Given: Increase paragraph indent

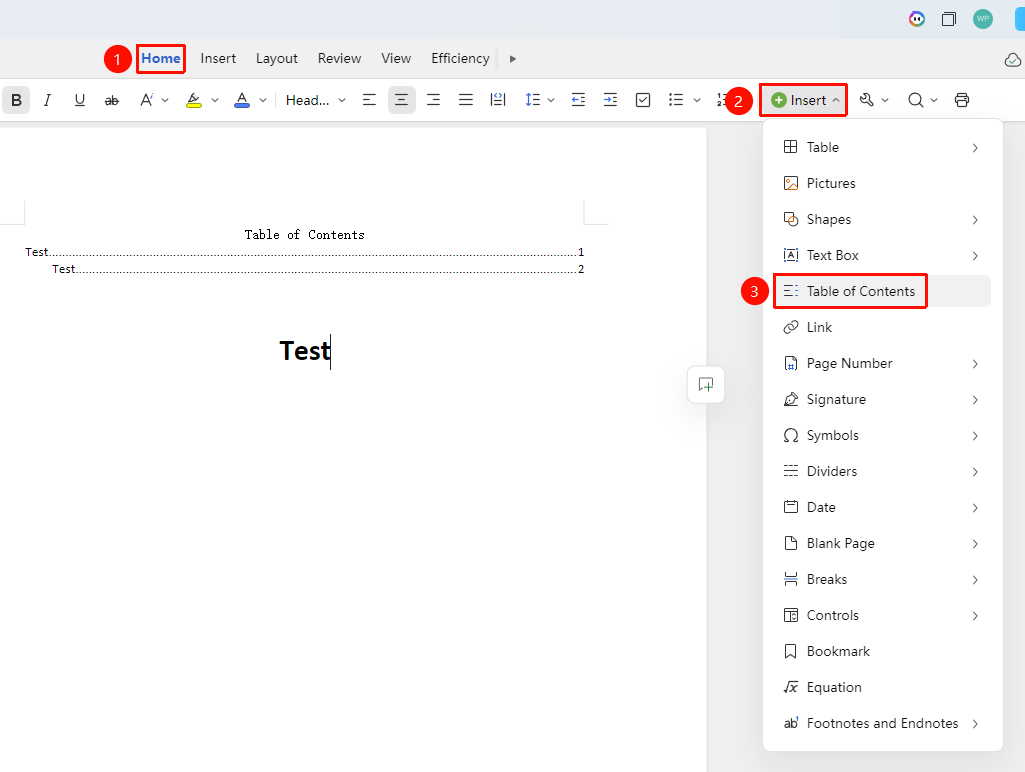Looking at the screenshot, I should tap(610, 100).
